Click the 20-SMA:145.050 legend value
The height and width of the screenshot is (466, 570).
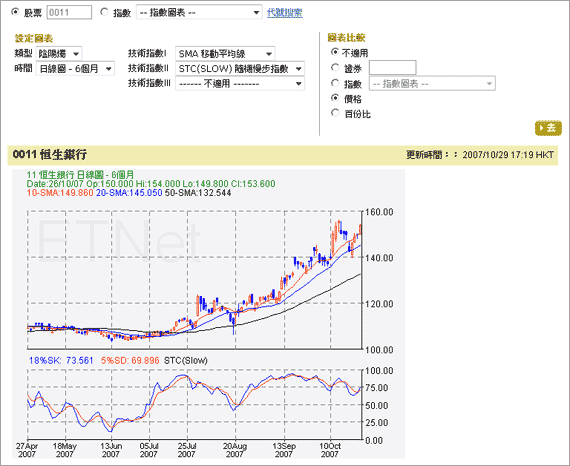pyautogui.click(x=129, y=193)
